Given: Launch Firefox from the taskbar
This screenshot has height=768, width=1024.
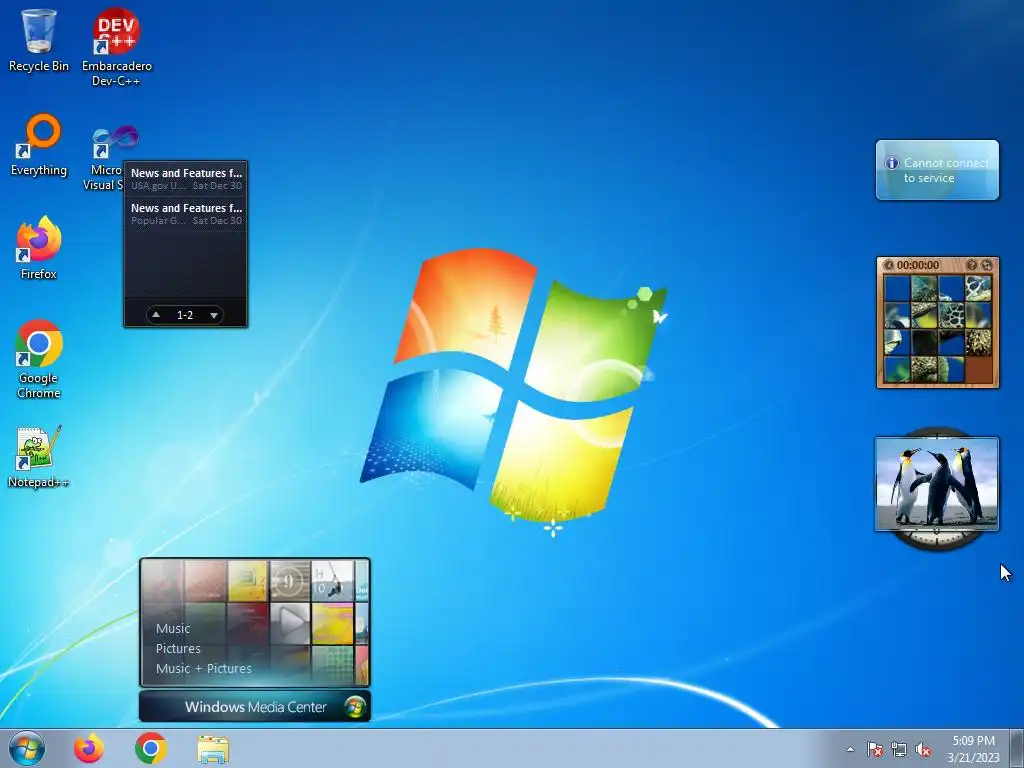Looking at the screenshot, I should (88, 748).
